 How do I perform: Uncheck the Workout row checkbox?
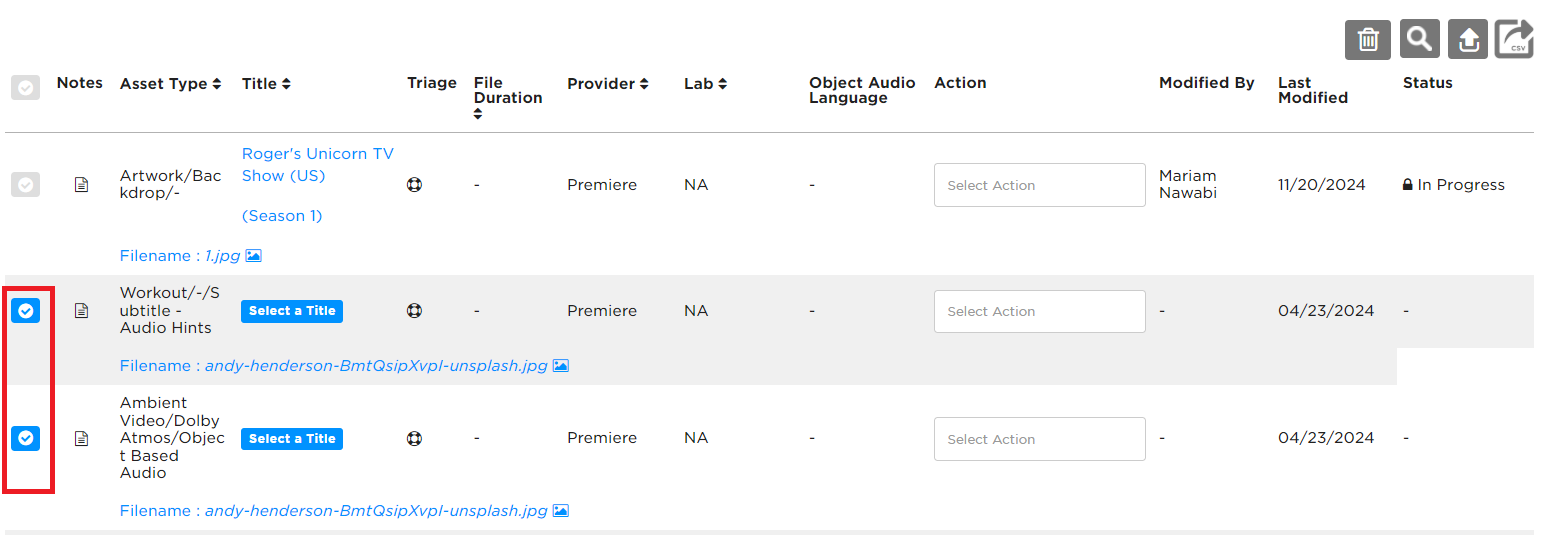click(26, 311)
